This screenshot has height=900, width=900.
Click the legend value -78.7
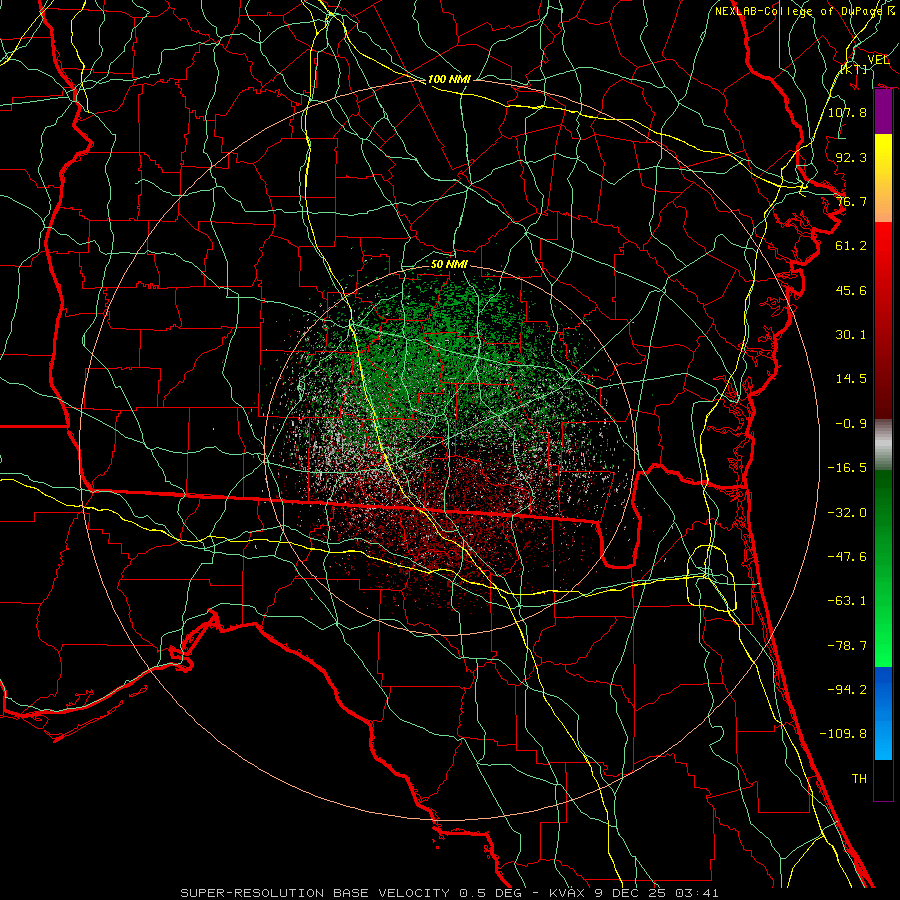click(847, 646)
